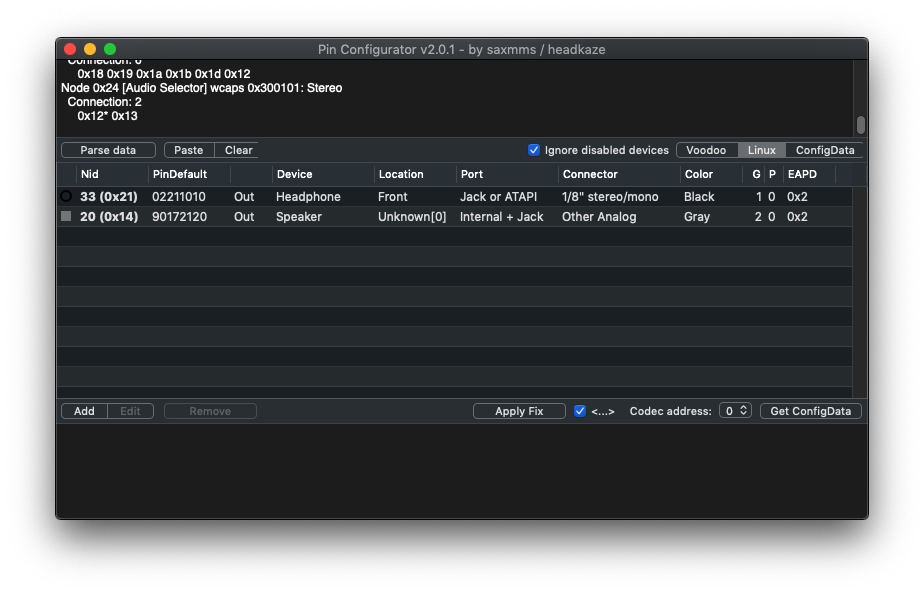Click the Add node button

[x=84, y=411]
